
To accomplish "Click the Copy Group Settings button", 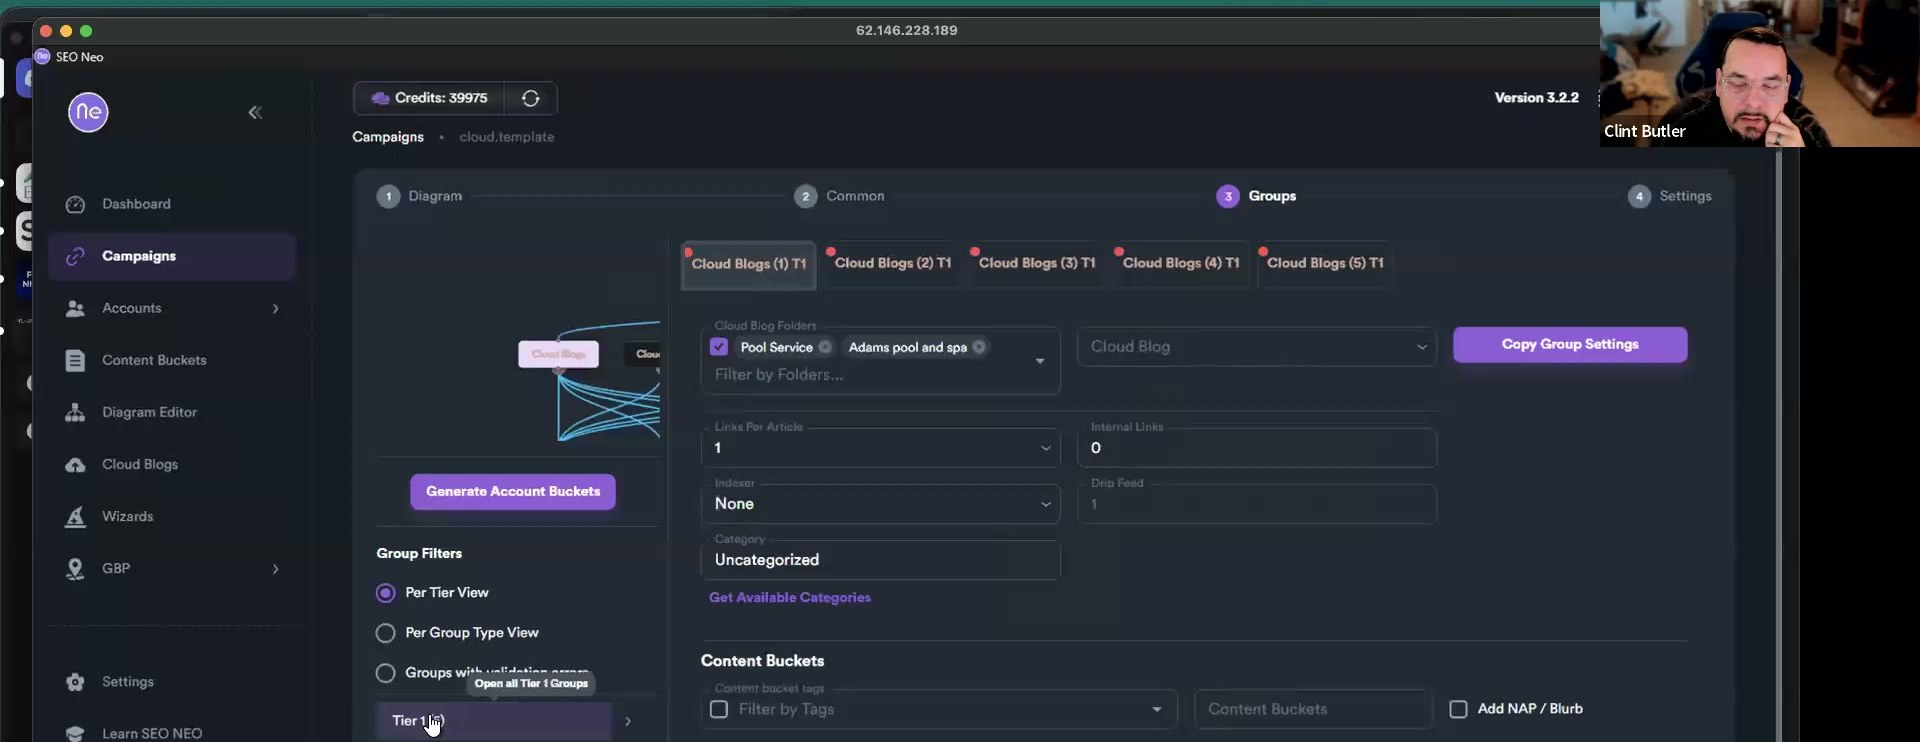I will [x=1570, y=344].
